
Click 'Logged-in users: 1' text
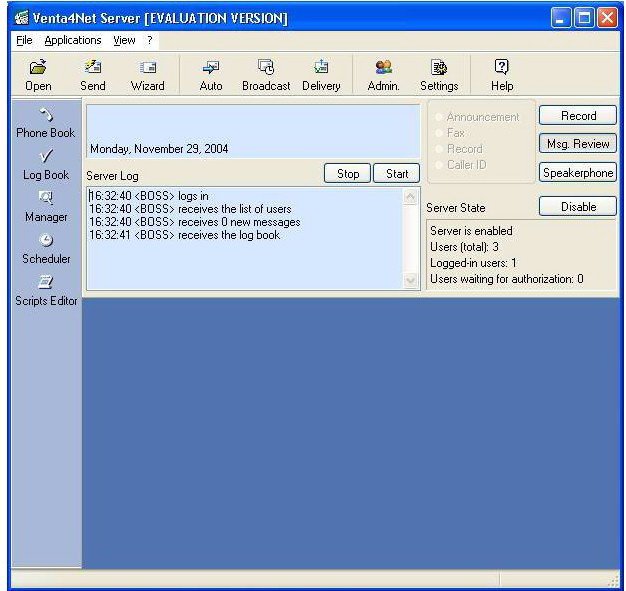point(473,263)
